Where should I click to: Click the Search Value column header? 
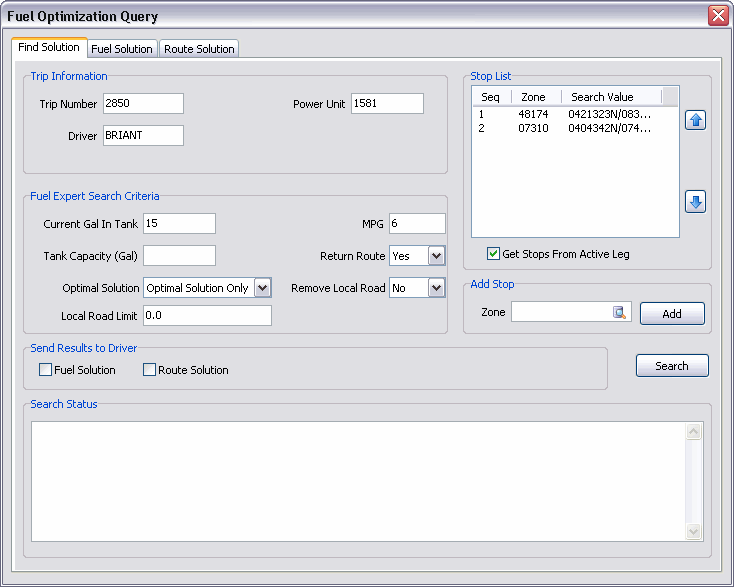(x=602, y=97)
